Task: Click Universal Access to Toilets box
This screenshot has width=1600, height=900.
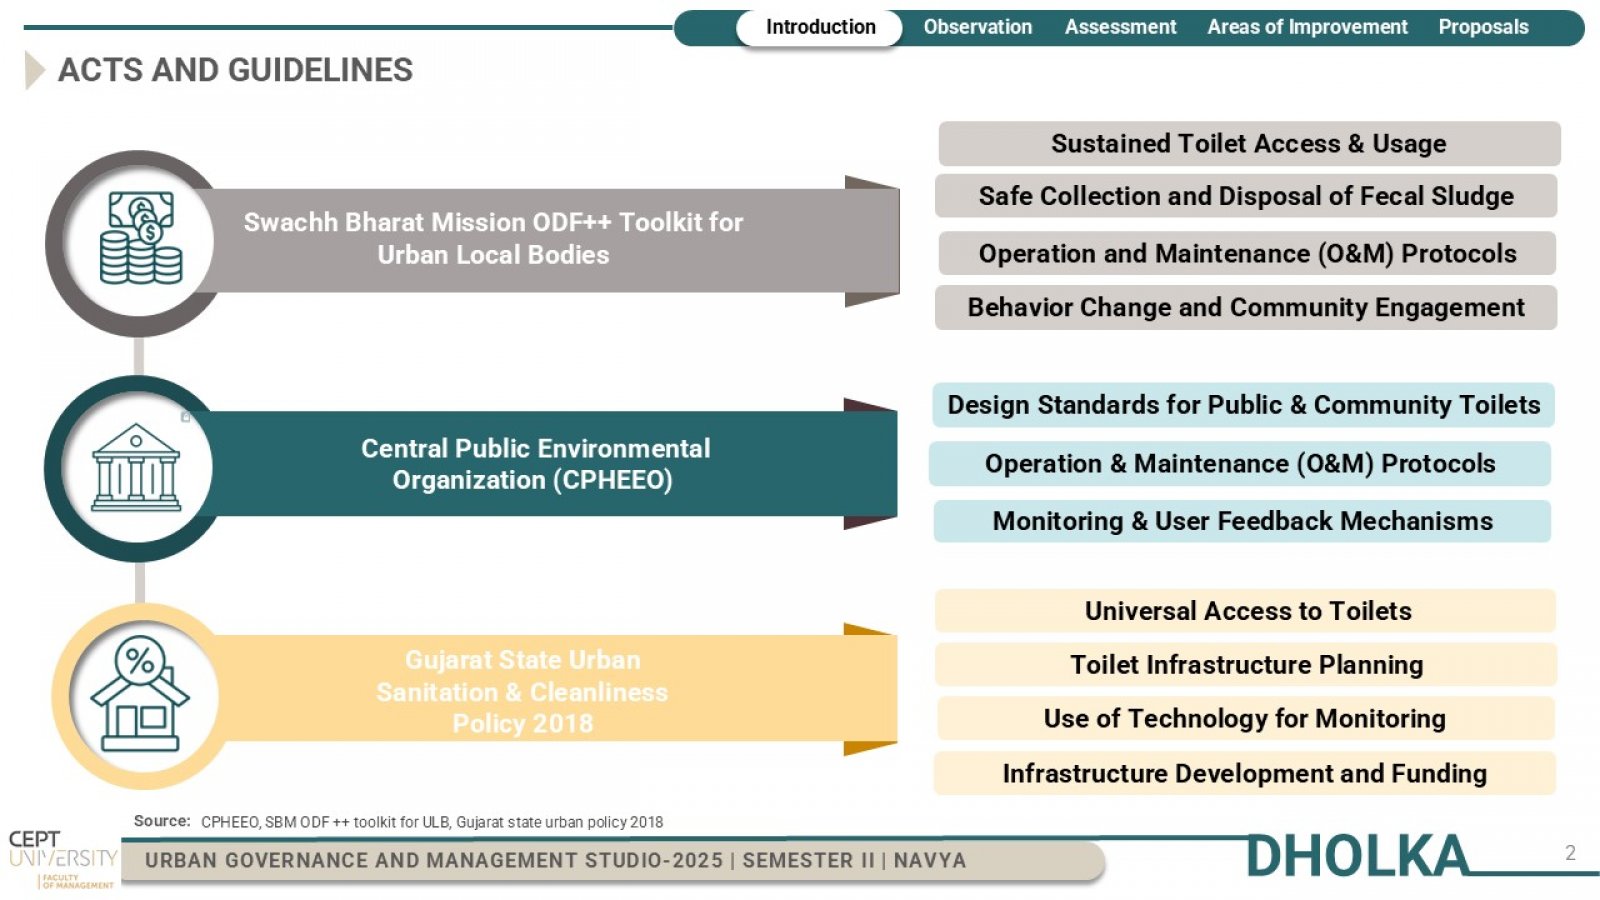Action: tap(1246, 611)
